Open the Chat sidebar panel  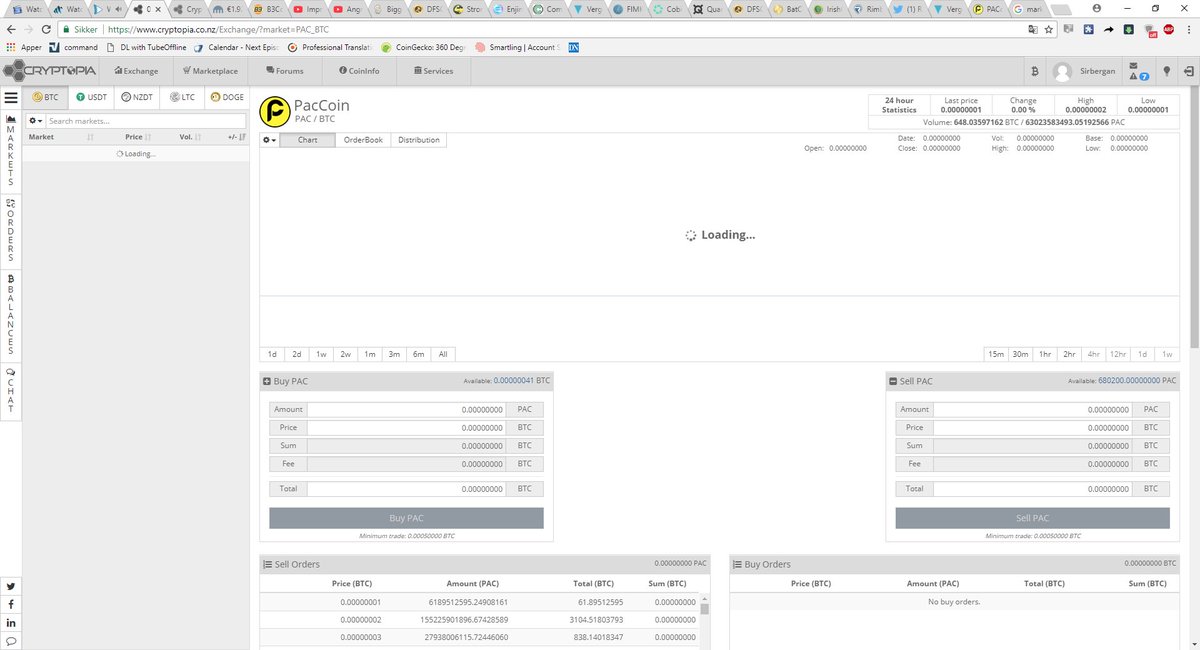(11, 390)
